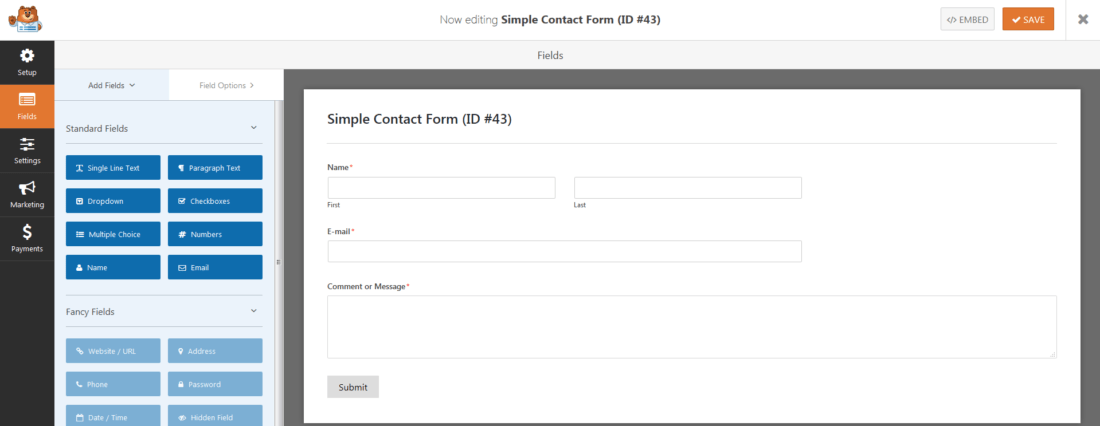Screen dimensions: 1100x426
Task: Close the form builder with X
Action: 1082,20
